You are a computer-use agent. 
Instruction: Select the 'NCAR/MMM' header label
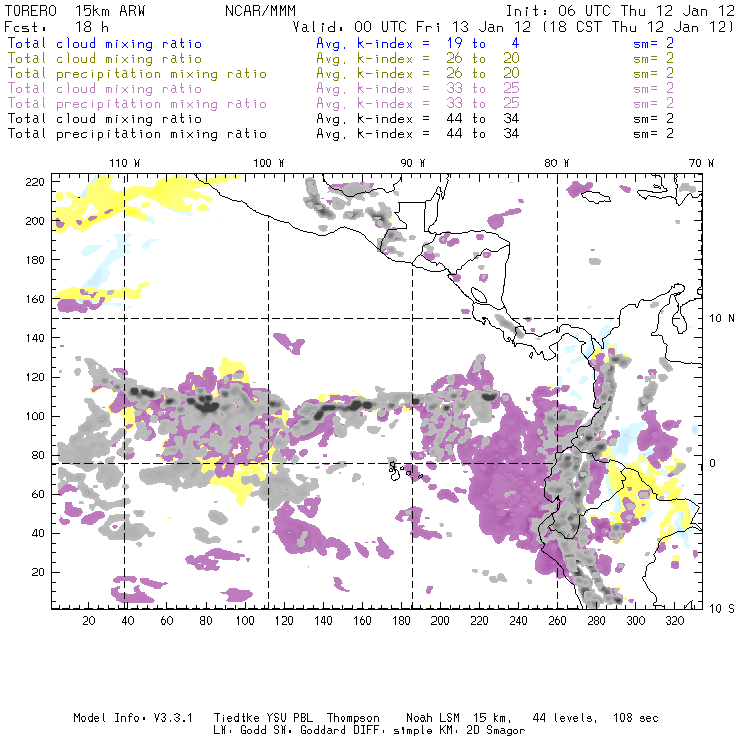pyautogui.click(x=260, y=11)
